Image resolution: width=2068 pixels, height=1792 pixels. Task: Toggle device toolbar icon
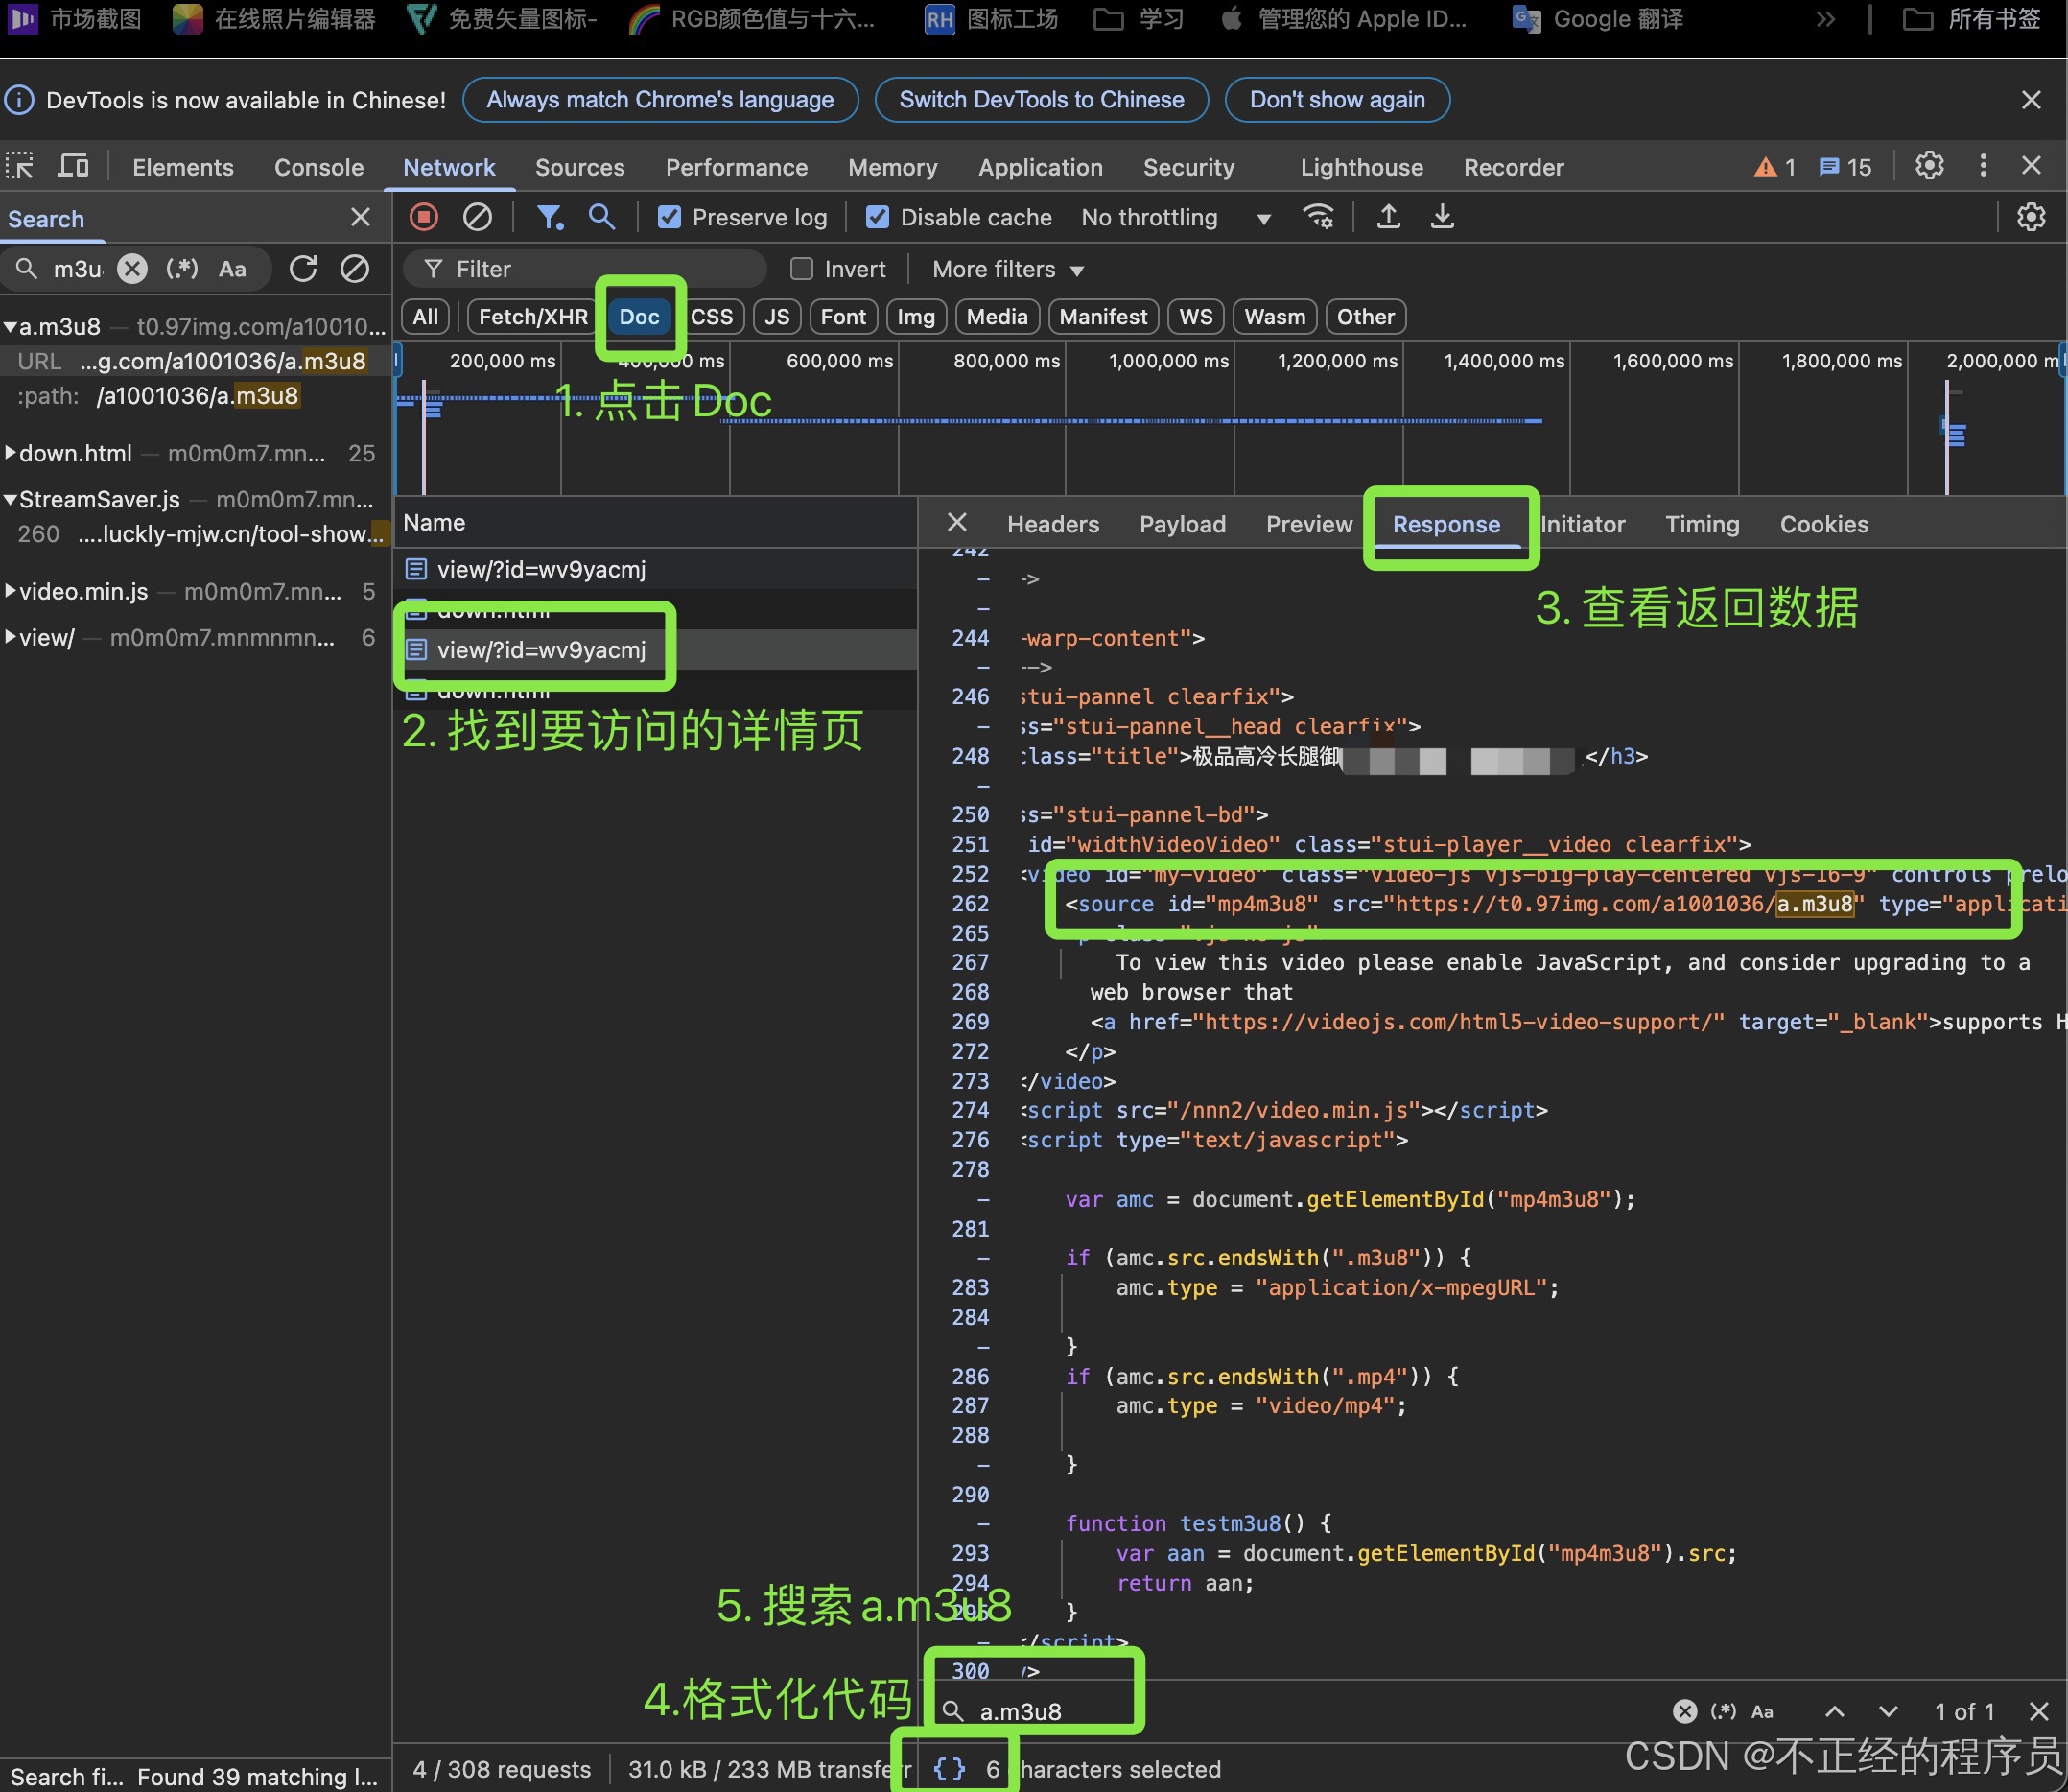72,166
